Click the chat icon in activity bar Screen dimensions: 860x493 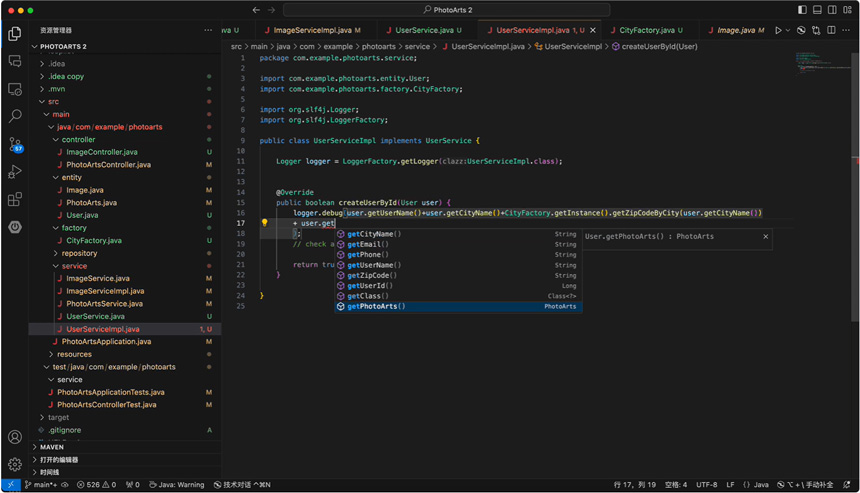click(x=15, y=61)
